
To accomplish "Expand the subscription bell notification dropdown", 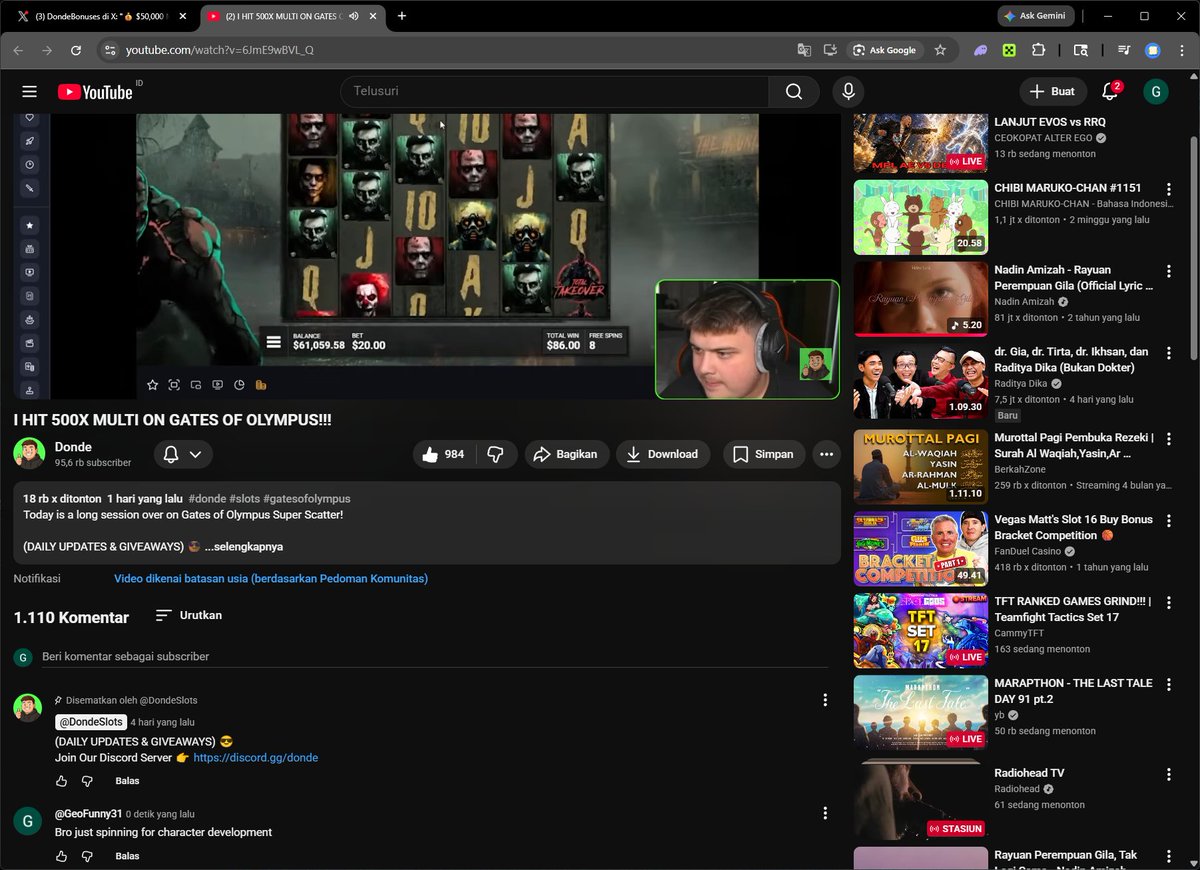I will (x=183, y=454).
